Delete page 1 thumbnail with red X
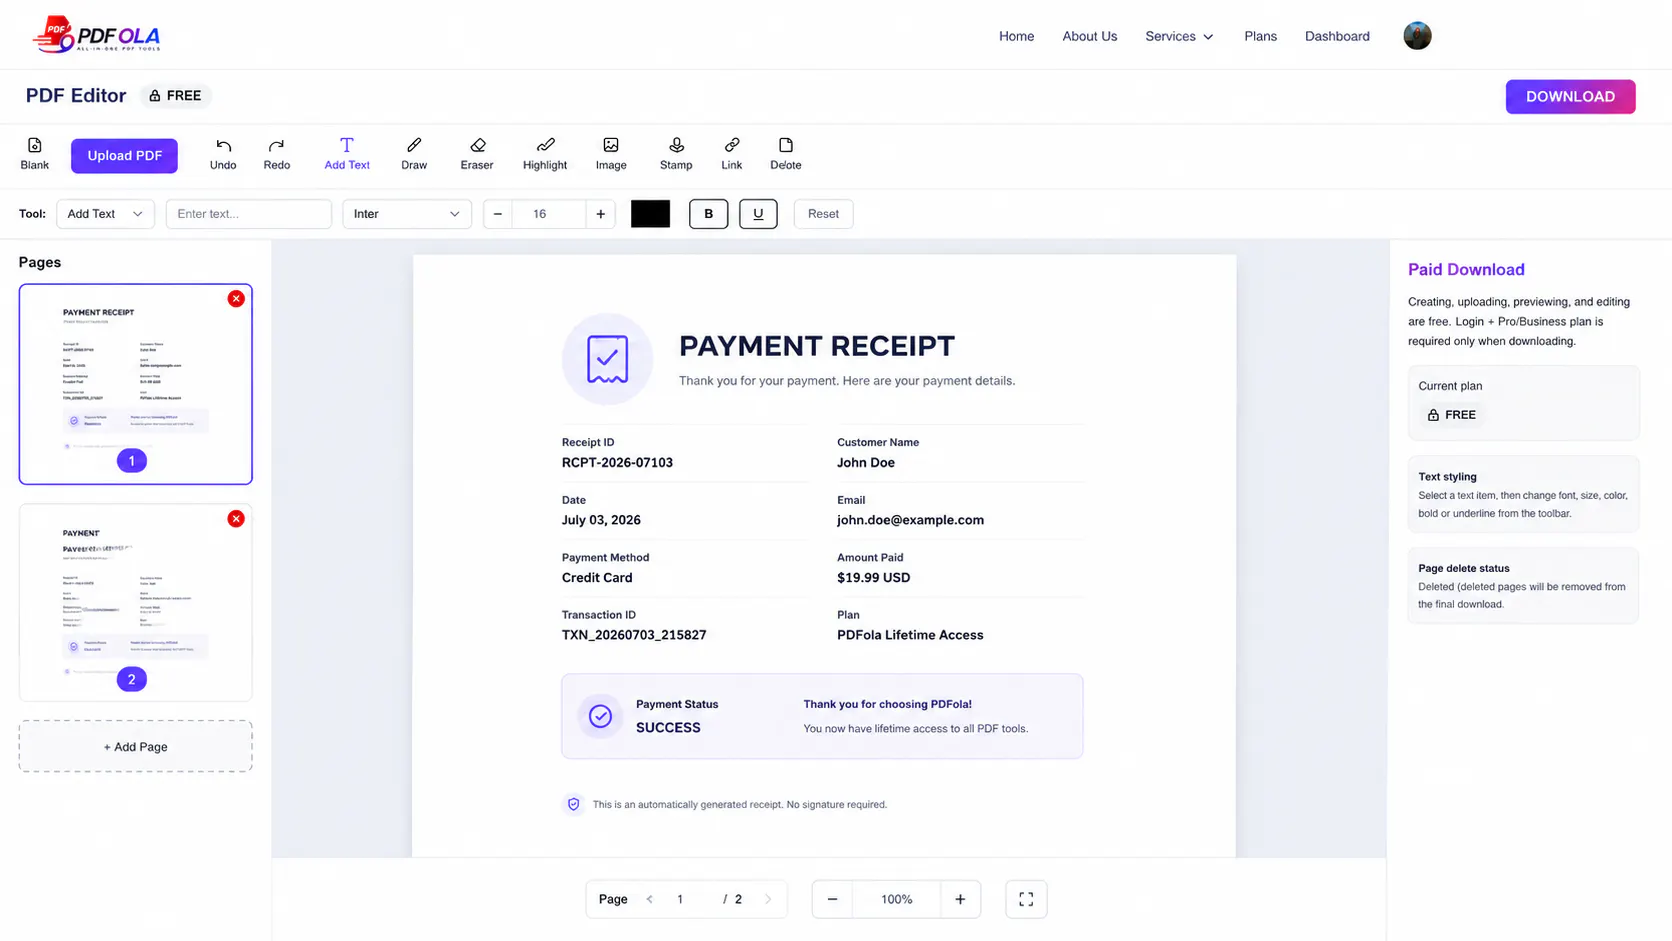Viewport: 1672px width, 941px height. coord(236,299)
